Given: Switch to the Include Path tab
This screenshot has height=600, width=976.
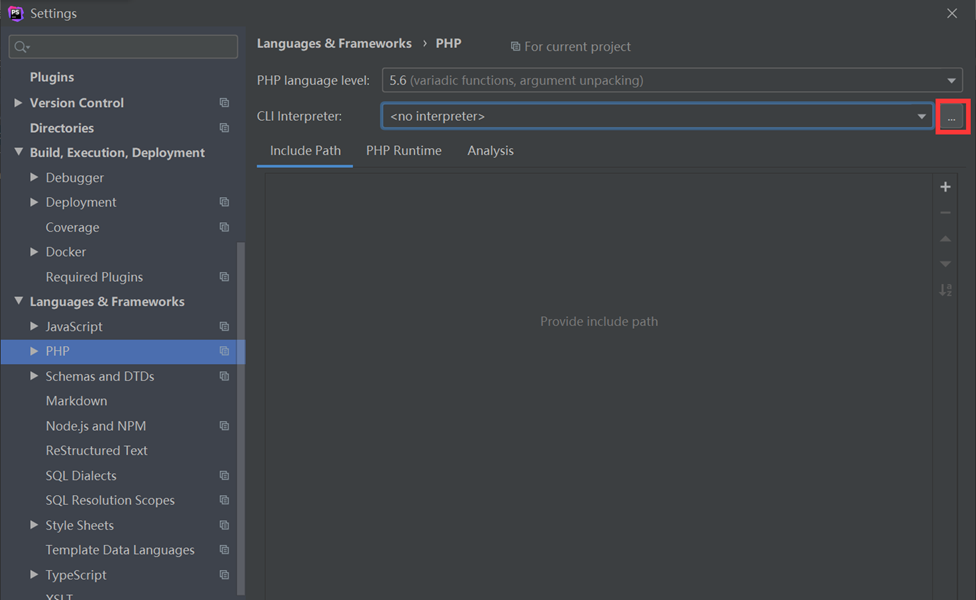Looking at the screenshot, I should click(x=305, y=151).
